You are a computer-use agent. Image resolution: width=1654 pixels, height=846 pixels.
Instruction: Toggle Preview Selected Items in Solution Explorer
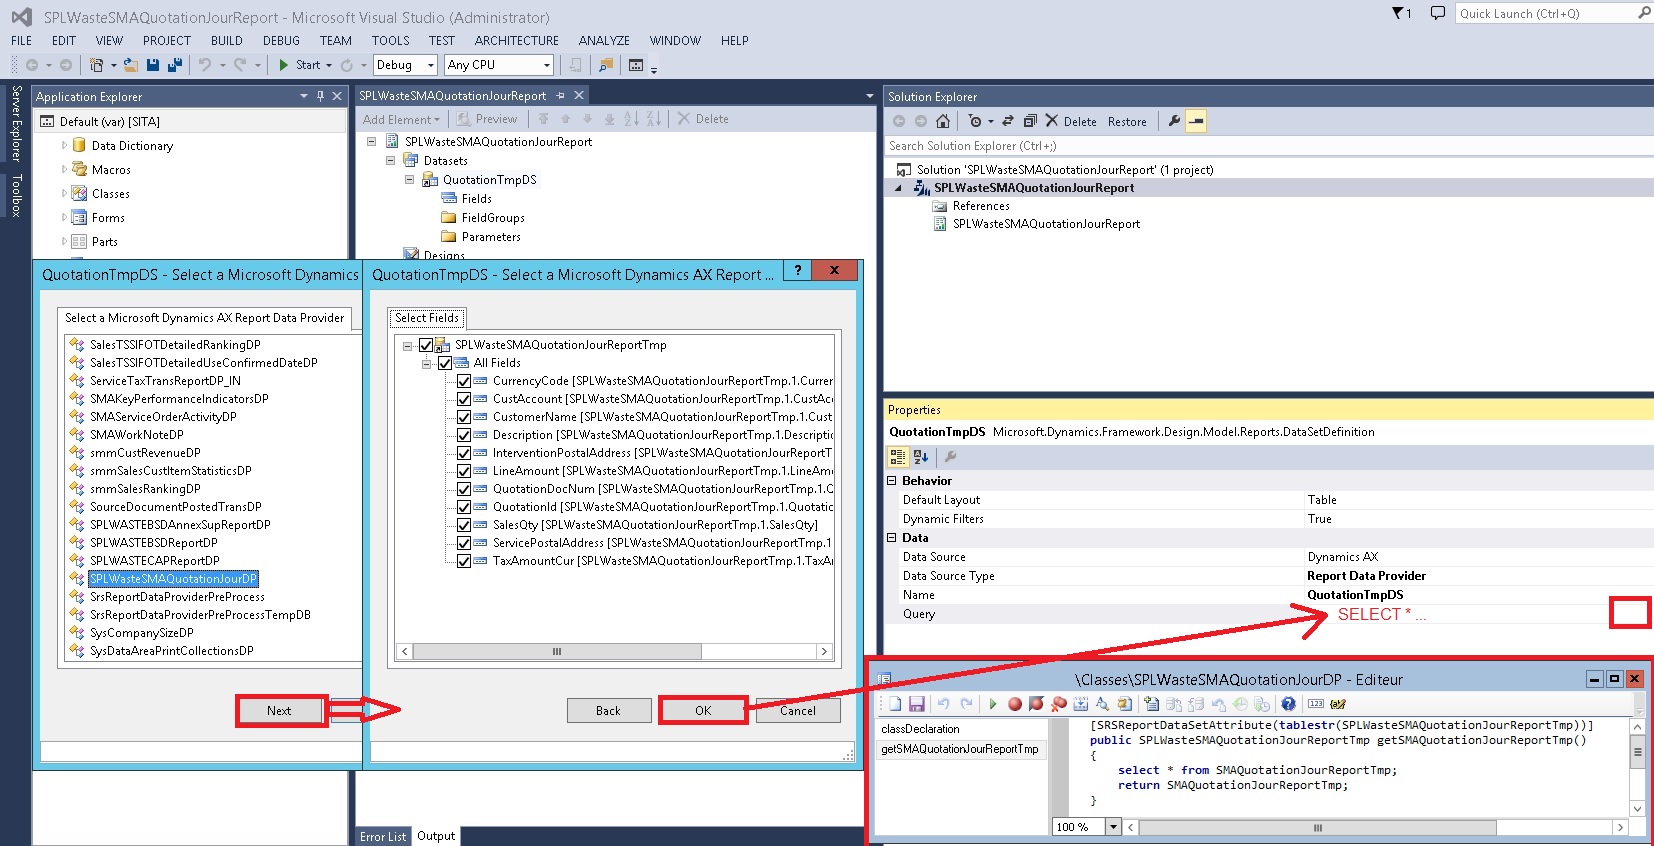1196,121
